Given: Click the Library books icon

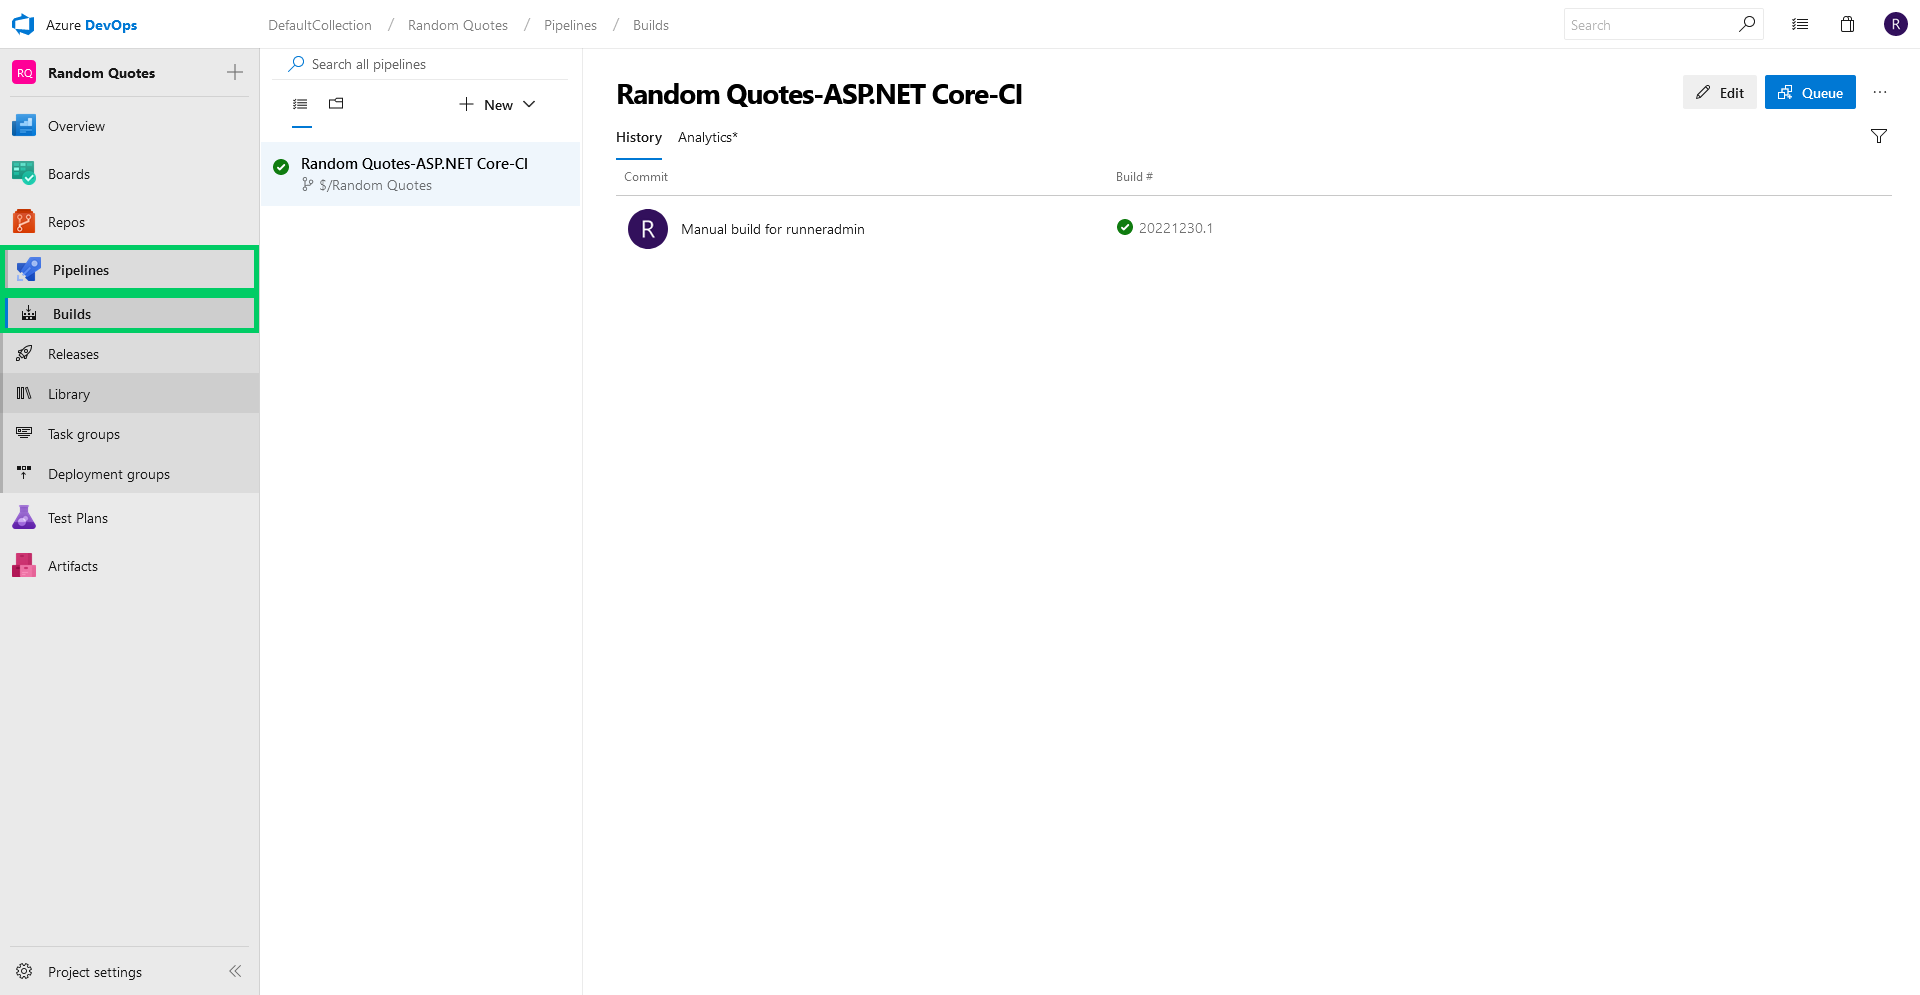Looking at the screenshot, I should point(24,393).
